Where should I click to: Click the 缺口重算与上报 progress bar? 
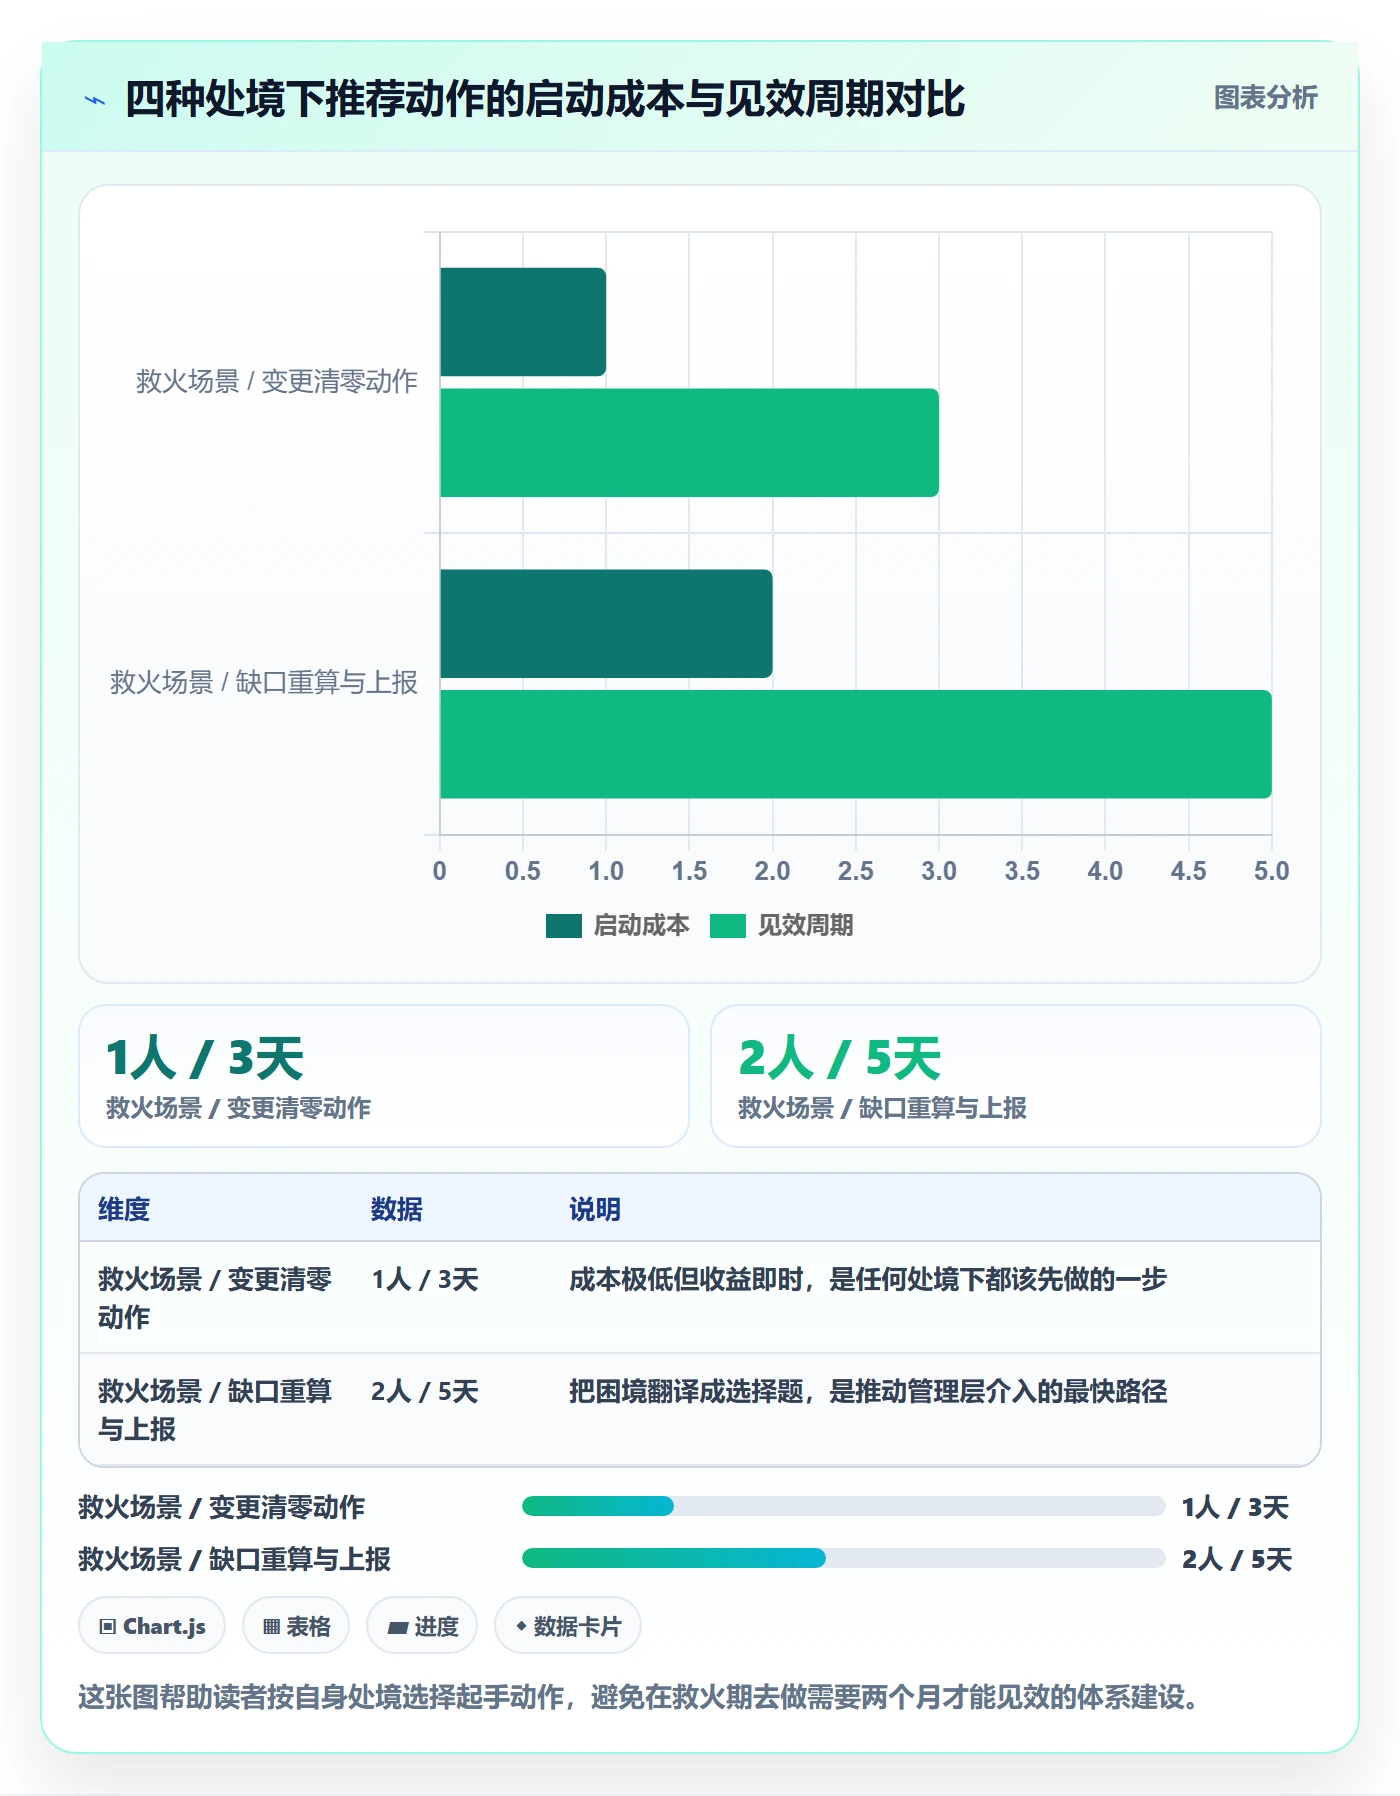pos(843,1558)
